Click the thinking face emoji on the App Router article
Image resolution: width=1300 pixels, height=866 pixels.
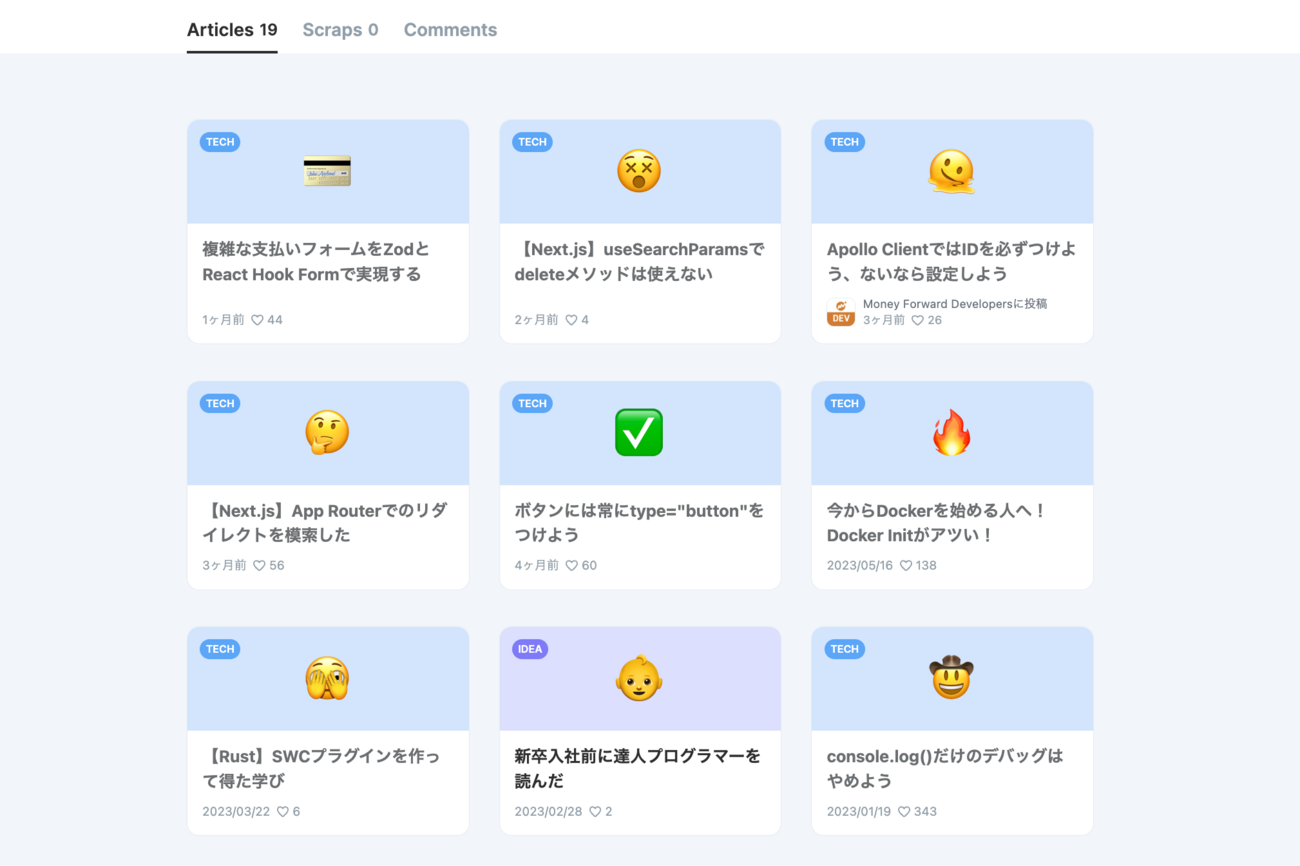point(328,432)
